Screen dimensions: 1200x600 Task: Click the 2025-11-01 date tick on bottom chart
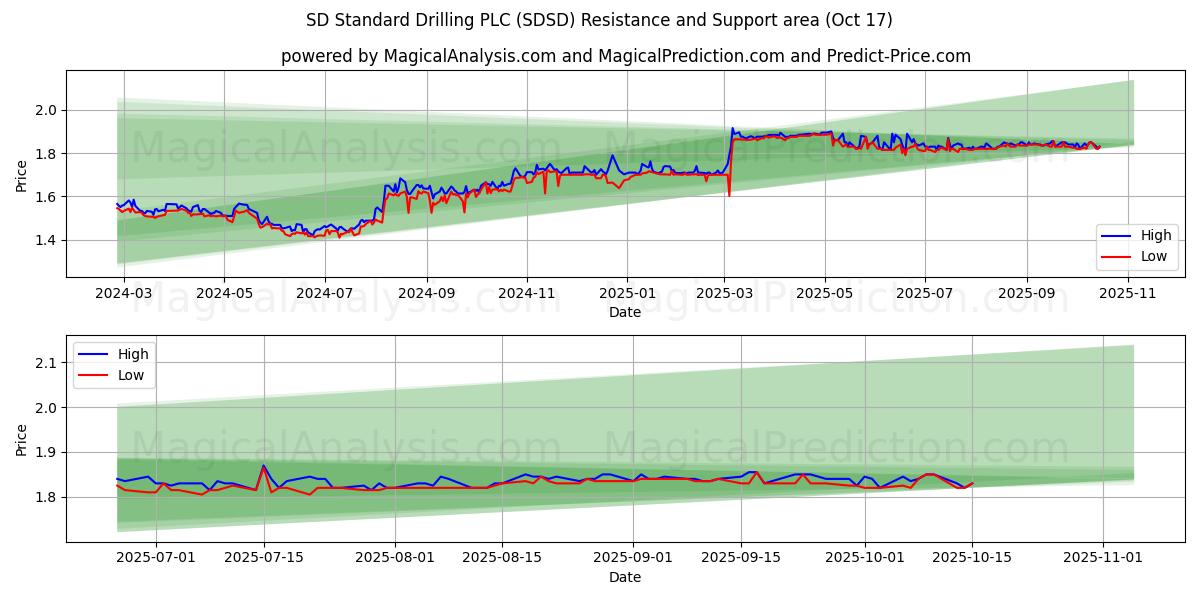[1103, 558]
